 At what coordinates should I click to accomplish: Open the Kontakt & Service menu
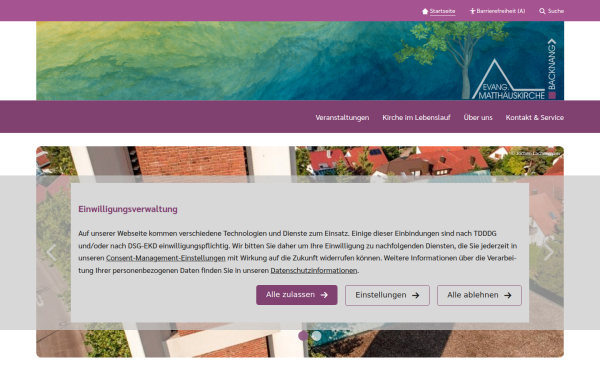[535, 117]
